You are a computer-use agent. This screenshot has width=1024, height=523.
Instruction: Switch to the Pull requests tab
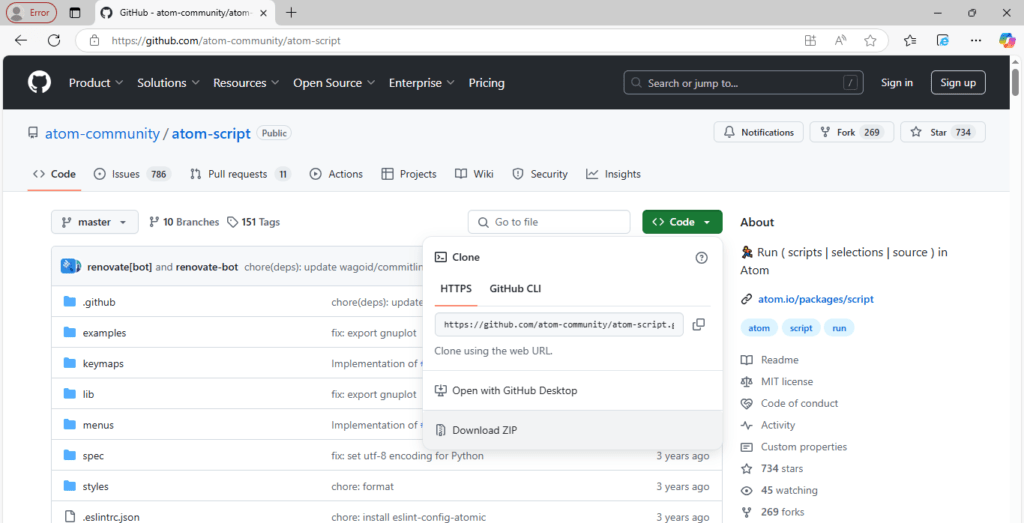point(240,174)
